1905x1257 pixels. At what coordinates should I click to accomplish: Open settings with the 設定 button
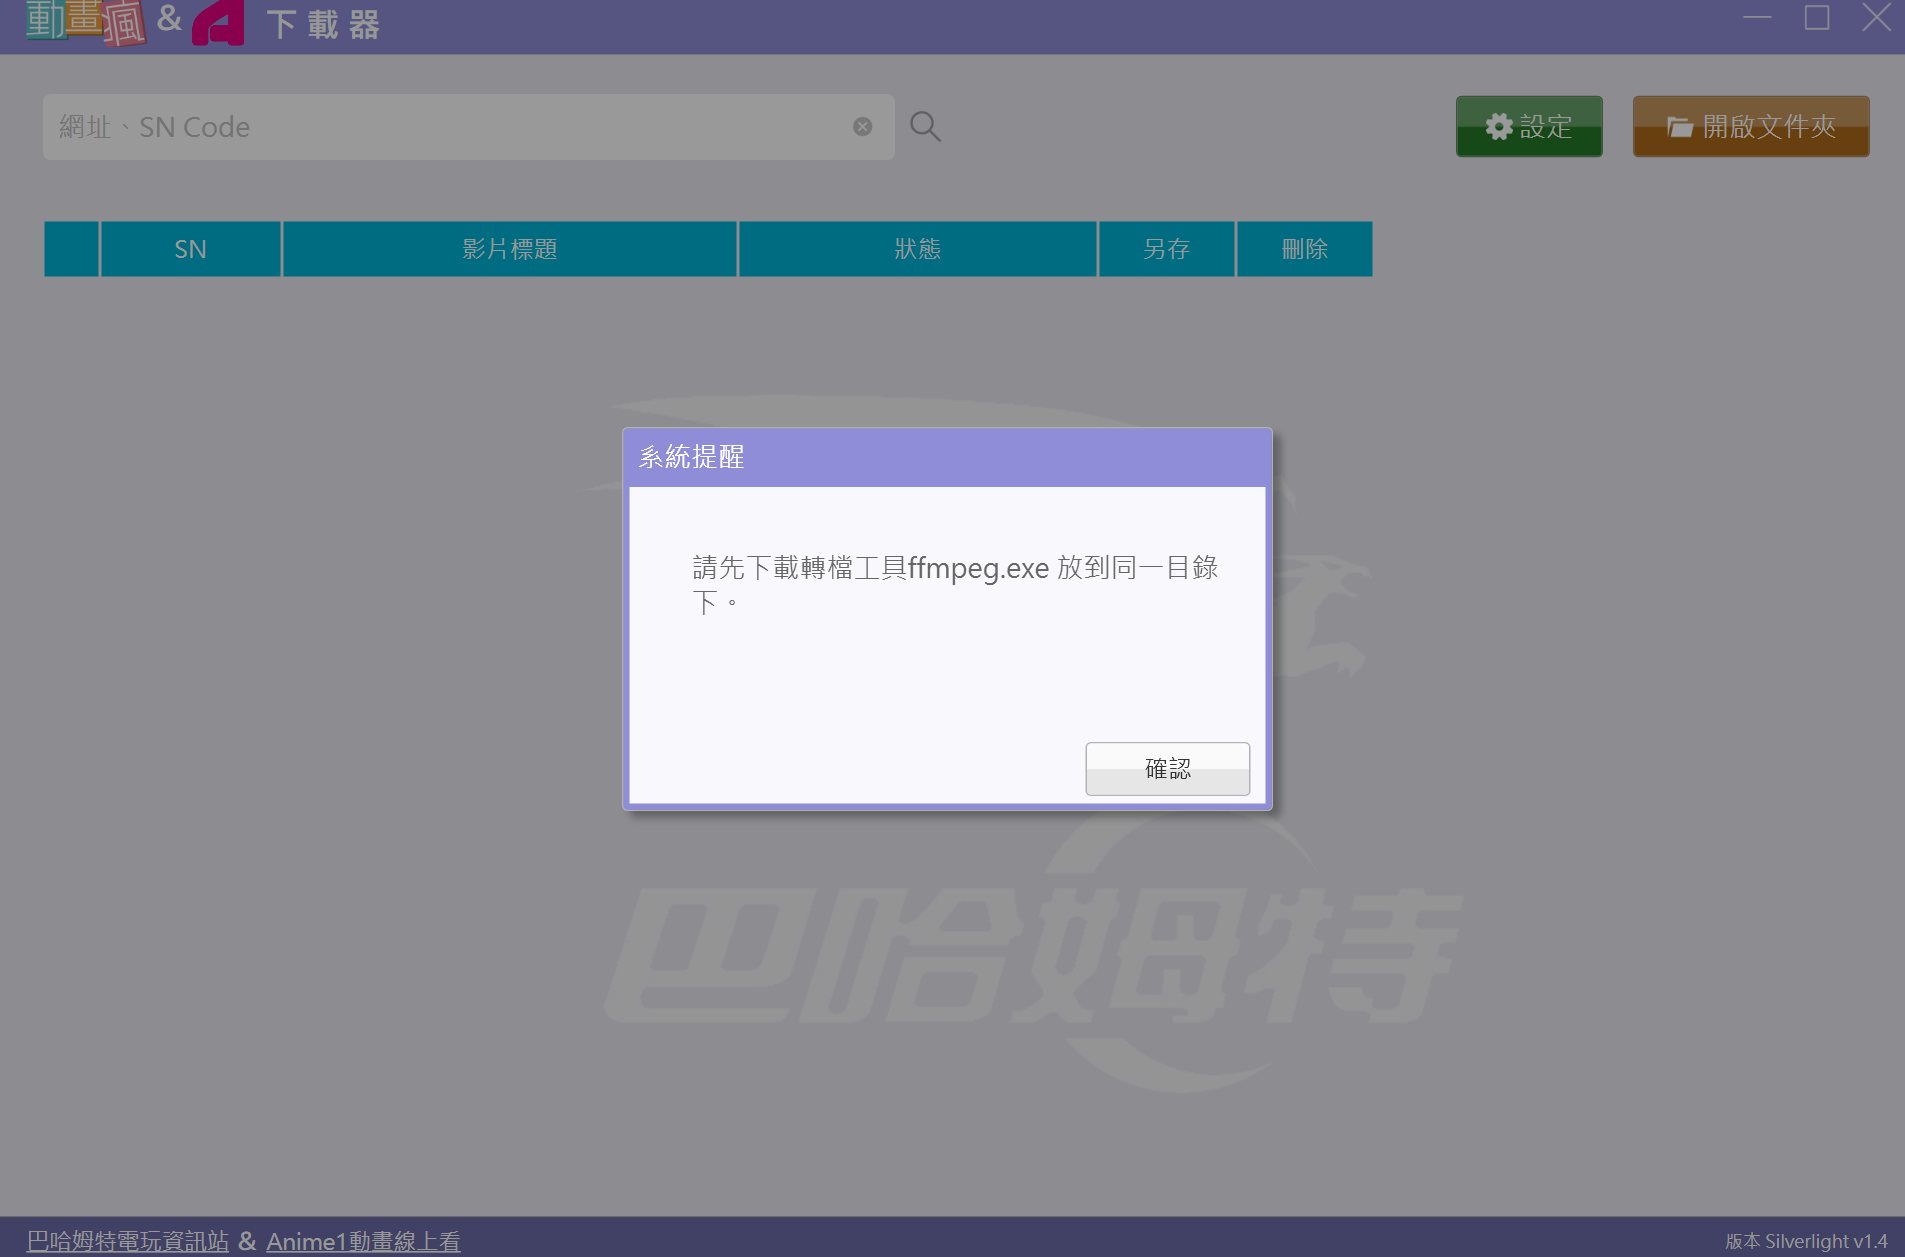point(1528,127)
